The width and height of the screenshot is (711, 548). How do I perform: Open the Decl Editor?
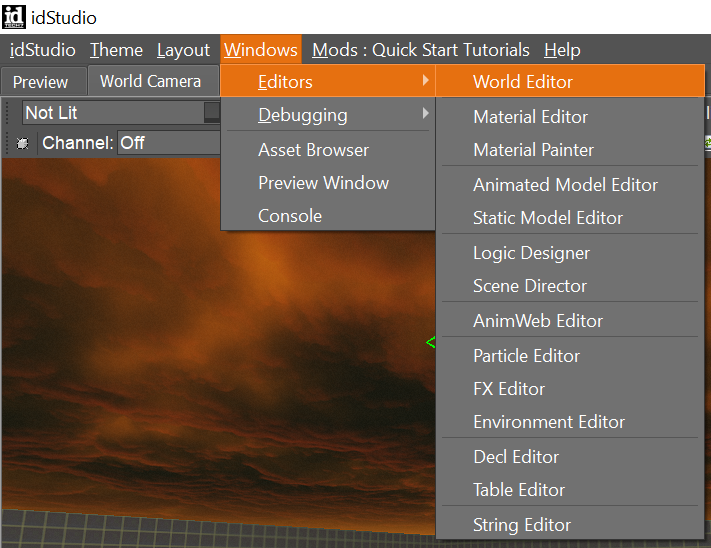[x=570, y=457]
